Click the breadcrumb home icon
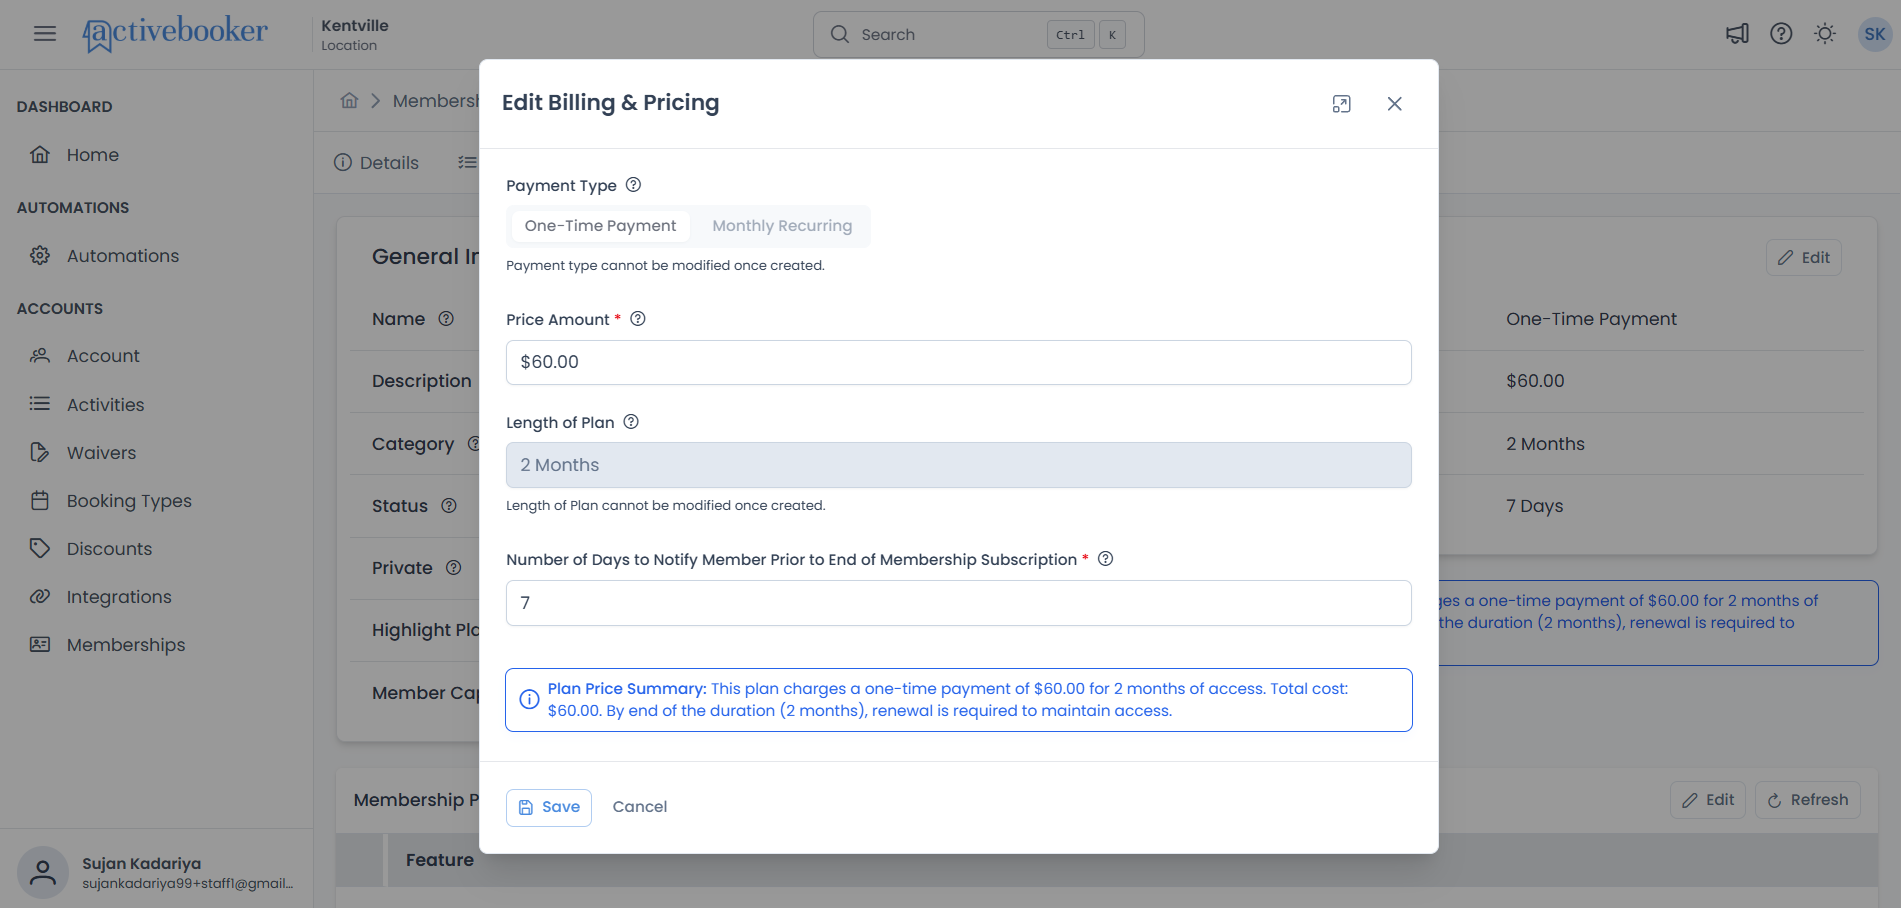The image size is (1901, 908). coord(349,101)
